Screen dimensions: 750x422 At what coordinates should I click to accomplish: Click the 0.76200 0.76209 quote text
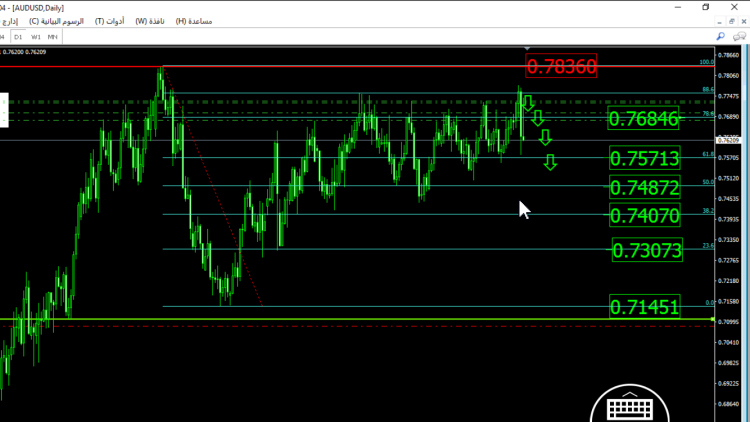tap(24, 52)
